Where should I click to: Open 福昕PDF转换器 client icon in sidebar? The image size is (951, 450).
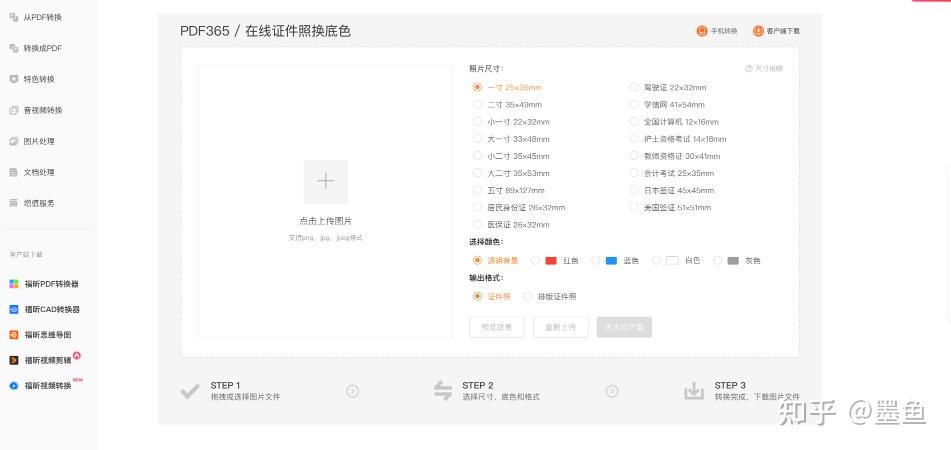[14, 284]
